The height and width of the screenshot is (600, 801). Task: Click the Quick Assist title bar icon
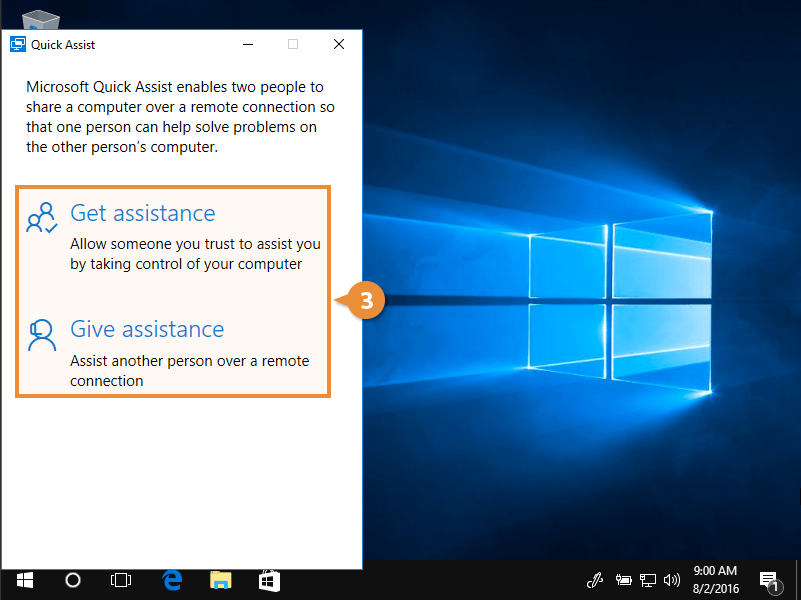tap(18, 44)
